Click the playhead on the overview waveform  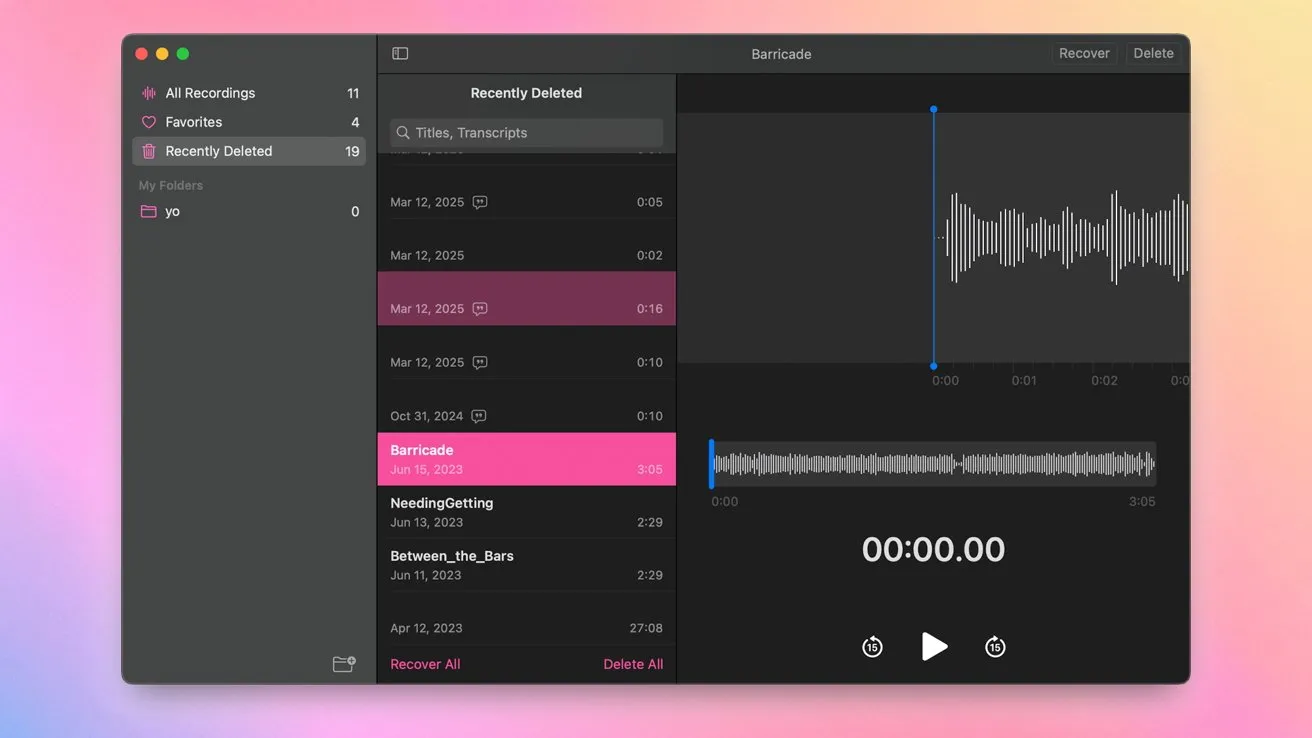click(712, 462)
